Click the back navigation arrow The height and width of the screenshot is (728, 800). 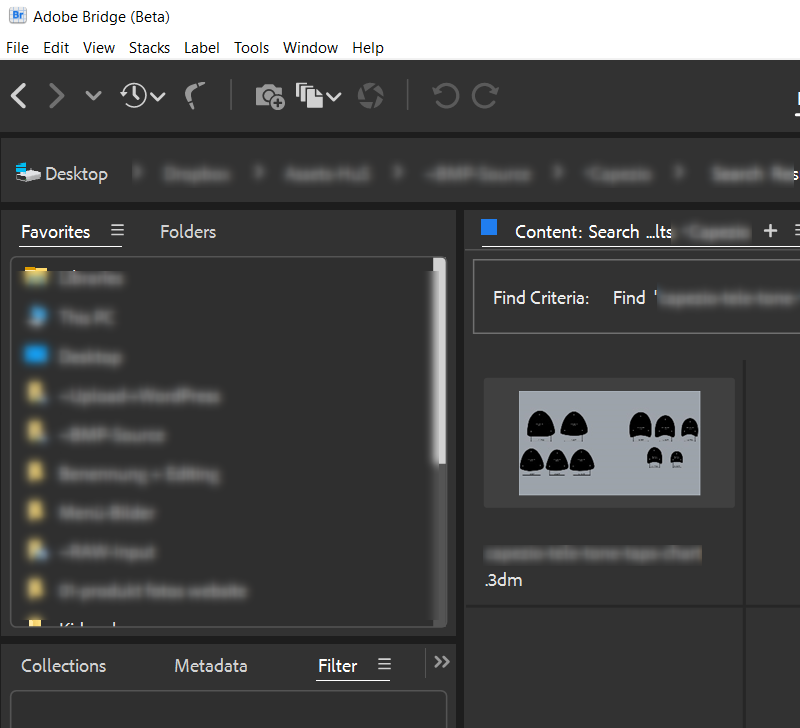point(18,95)
